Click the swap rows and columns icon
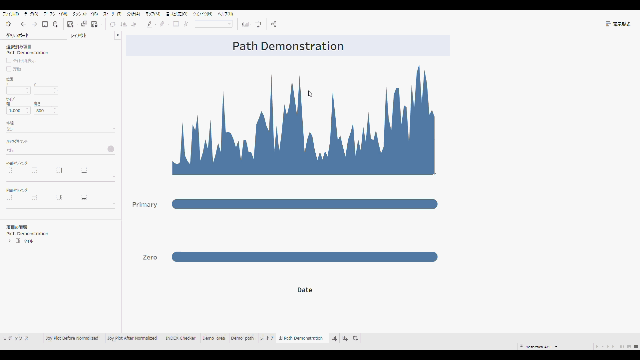 pyautogui.click(x=113, y=24)
